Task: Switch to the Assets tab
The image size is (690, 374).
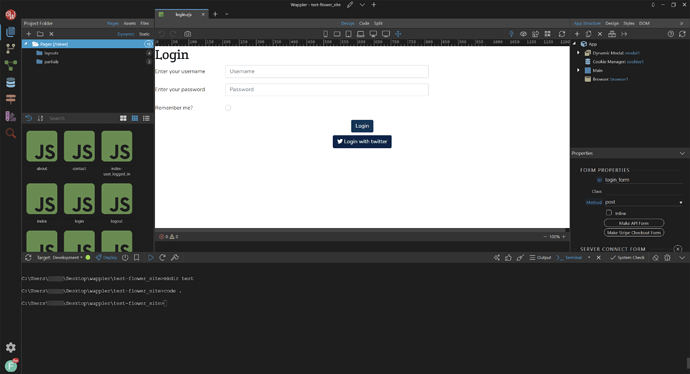Action: 129,23
